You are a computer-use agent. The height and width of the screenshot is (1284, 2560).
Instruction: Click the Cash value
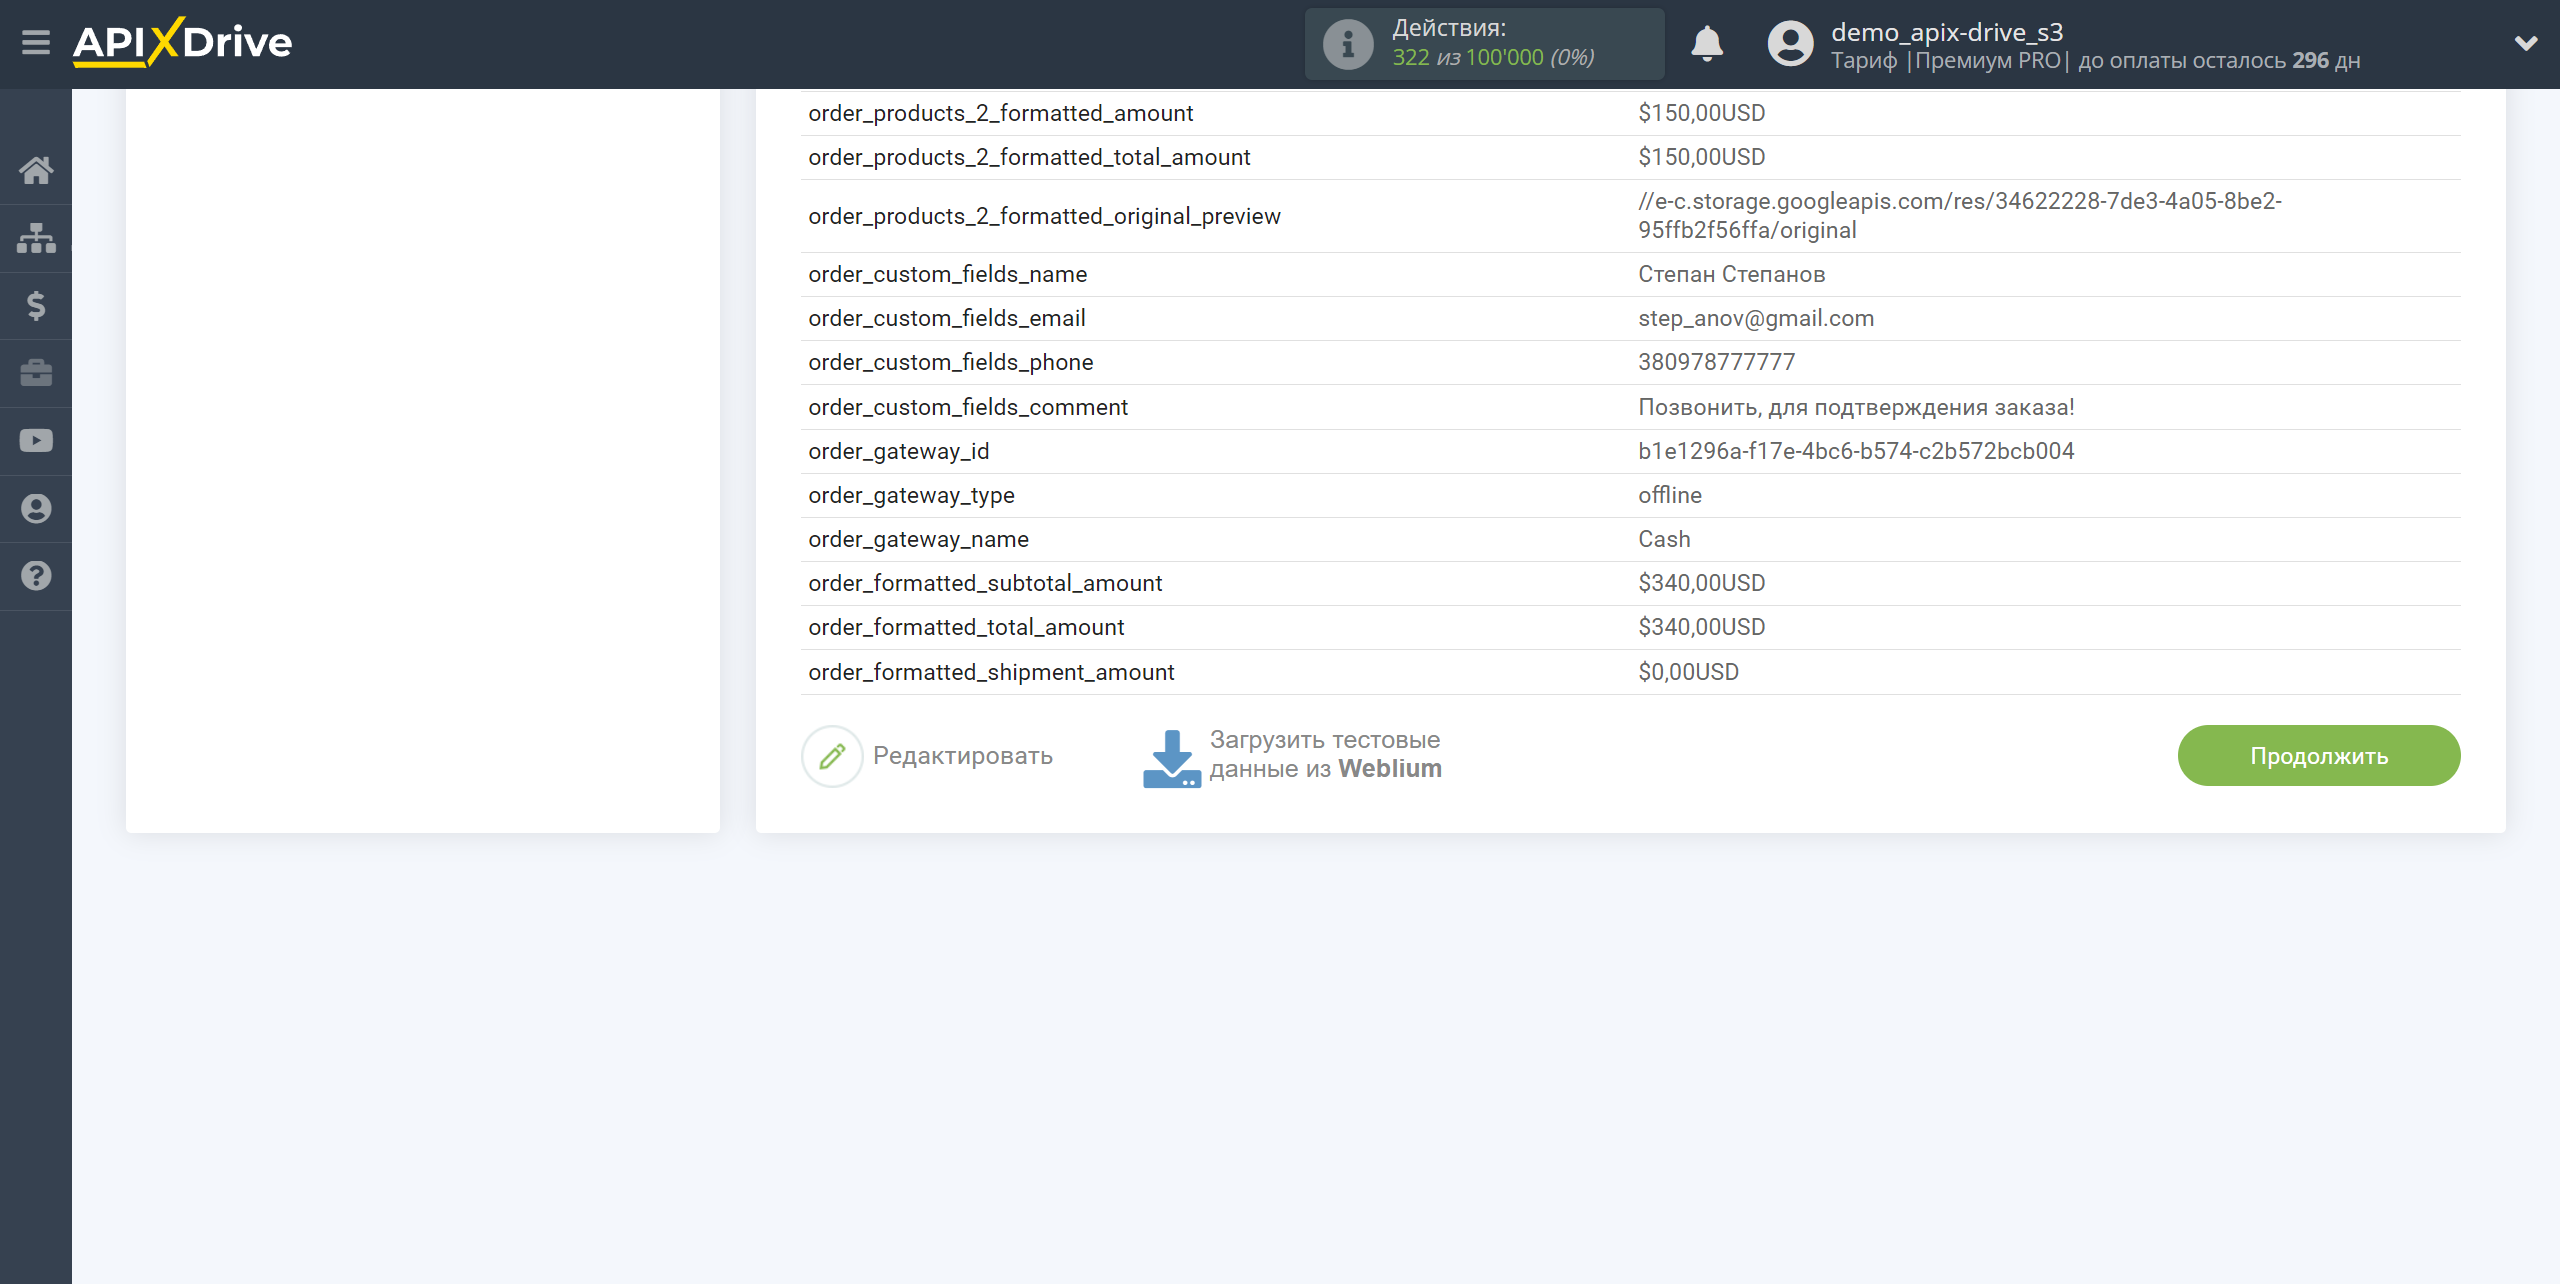point(1664,539)
